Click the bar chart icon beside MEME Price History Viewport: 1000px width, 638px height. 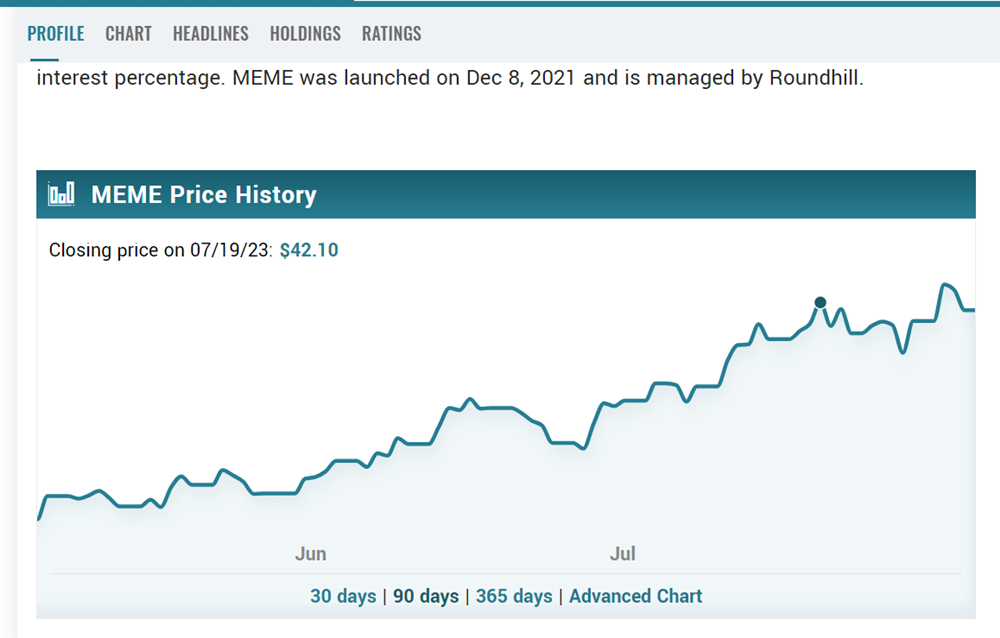tap(60, 194)
